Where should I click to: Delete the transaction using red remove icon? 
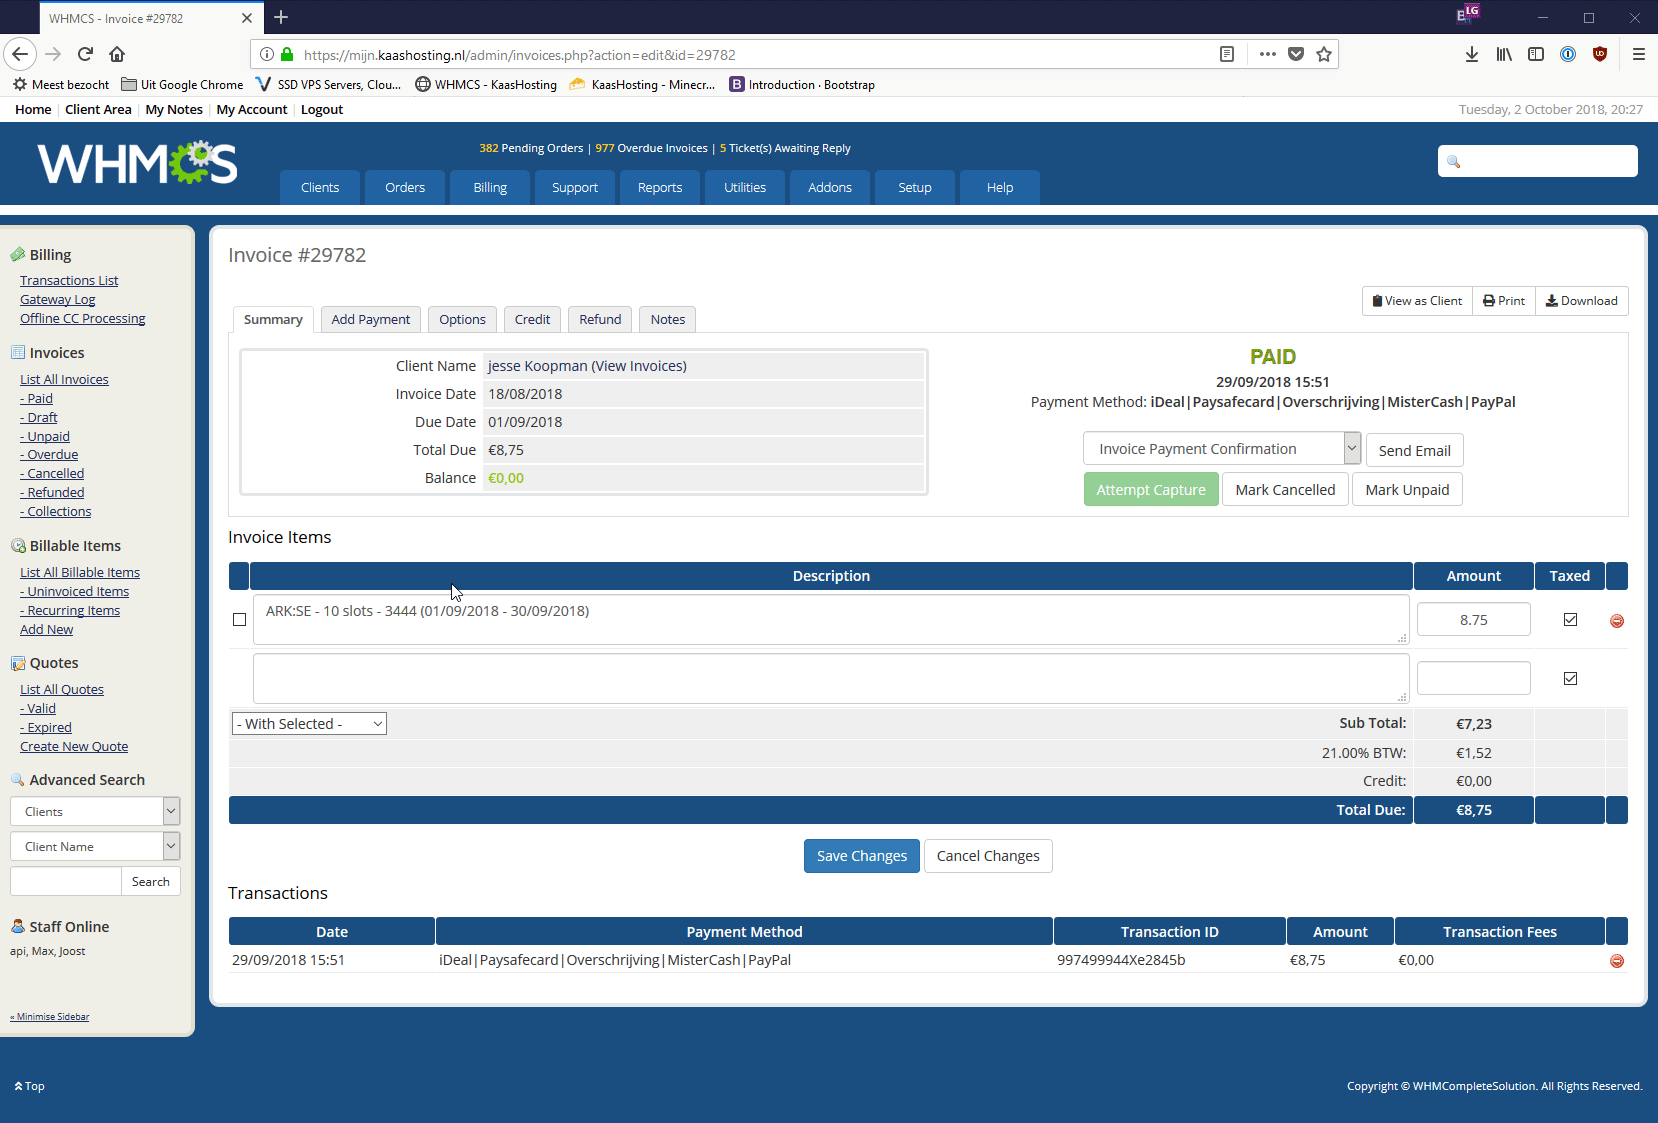(1616, 961)
